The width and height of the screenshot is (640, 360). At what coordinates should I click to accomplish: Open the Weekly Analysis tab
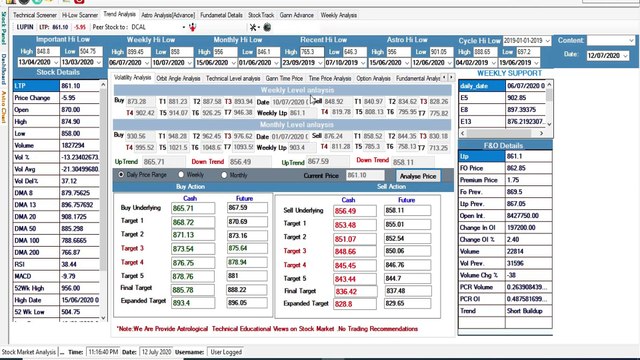[x=338, y=15]
